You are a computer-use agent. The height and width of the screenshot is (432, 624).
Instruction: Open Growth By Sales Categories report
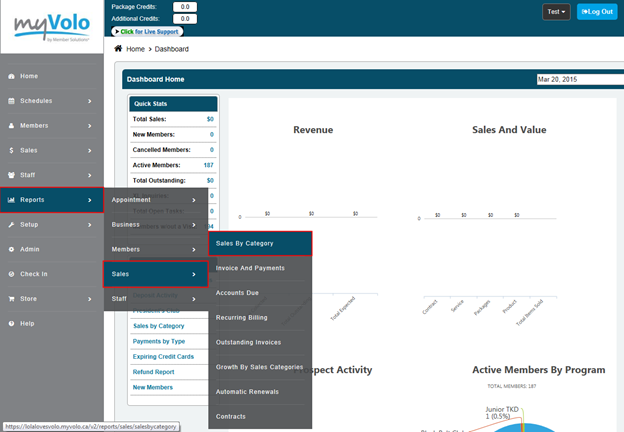(x=260, y=367)
